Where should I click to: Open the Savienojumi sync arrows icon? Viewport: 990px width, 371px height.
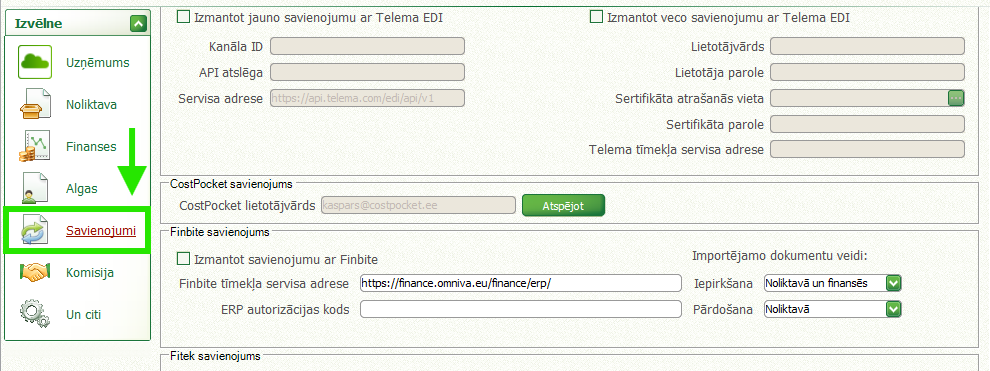(34, 230)
